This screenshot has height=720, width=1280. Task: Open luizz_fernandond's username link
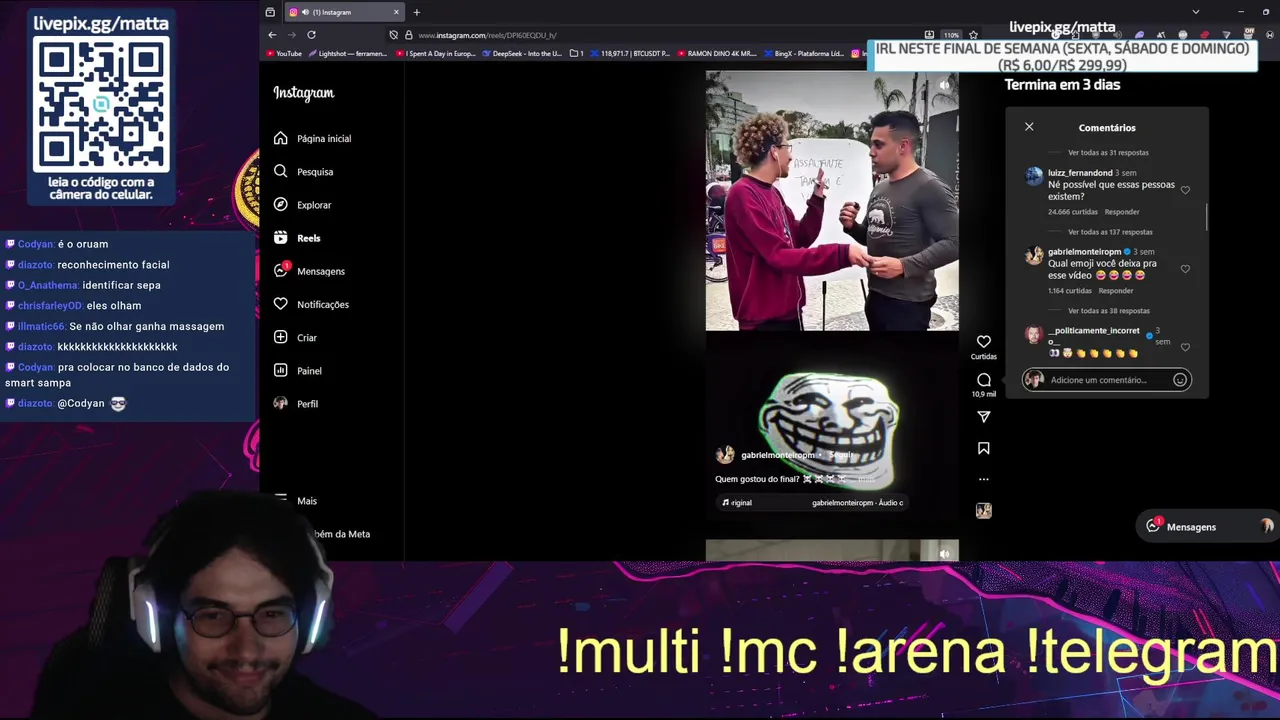1080,173
